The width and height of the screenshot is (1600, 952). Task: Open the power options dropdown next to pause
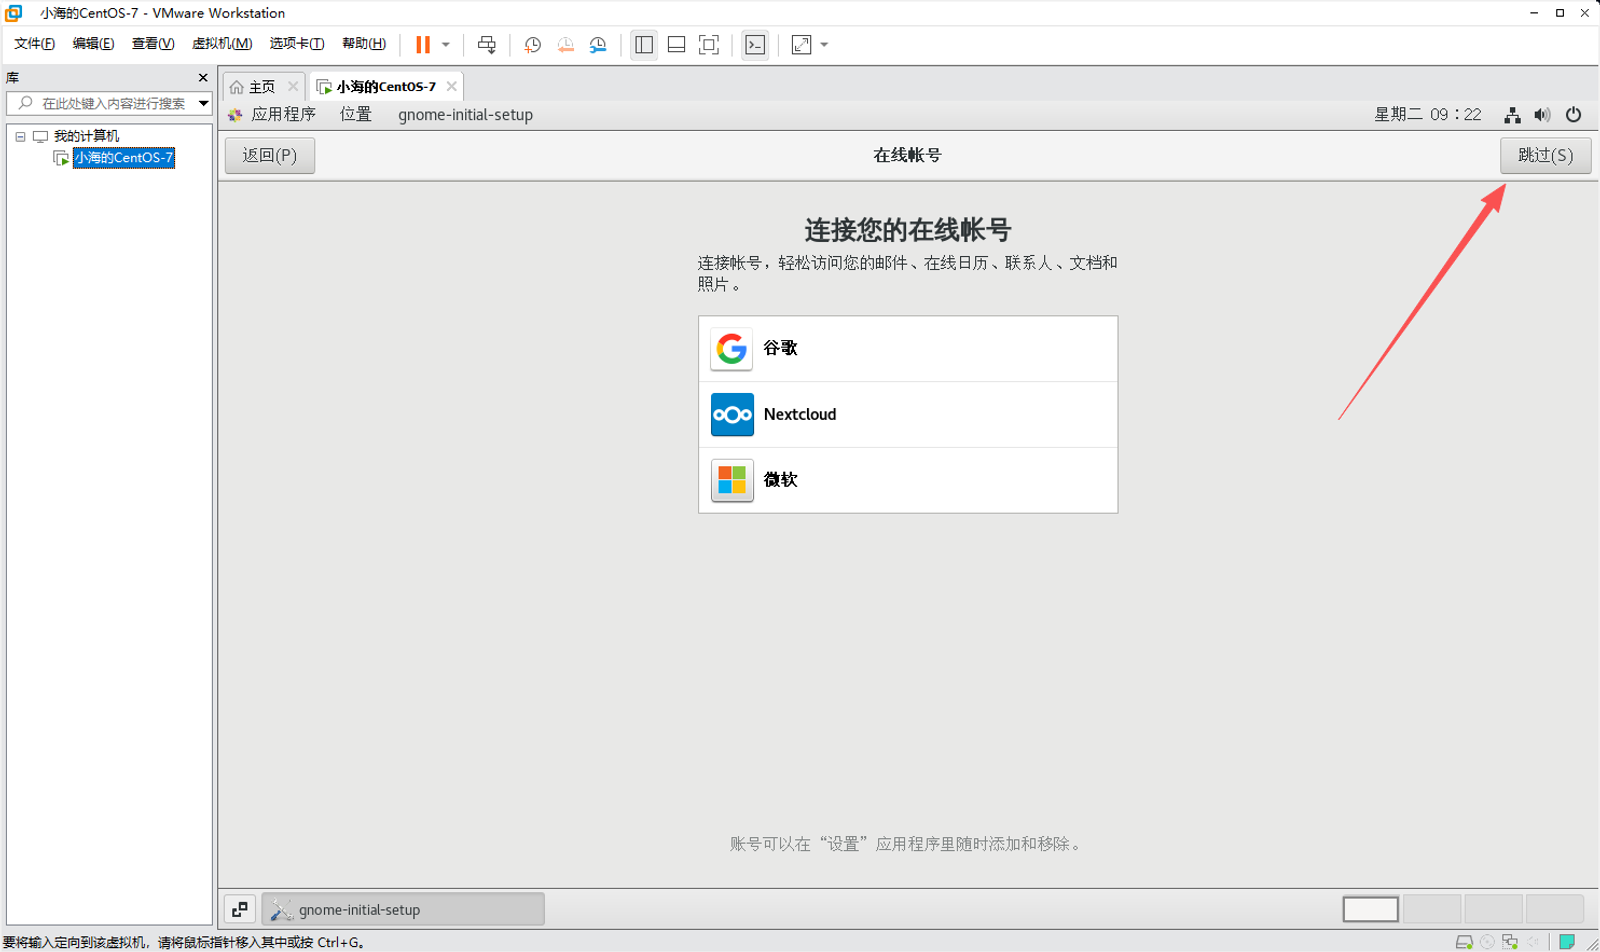[x=446, y=45]
